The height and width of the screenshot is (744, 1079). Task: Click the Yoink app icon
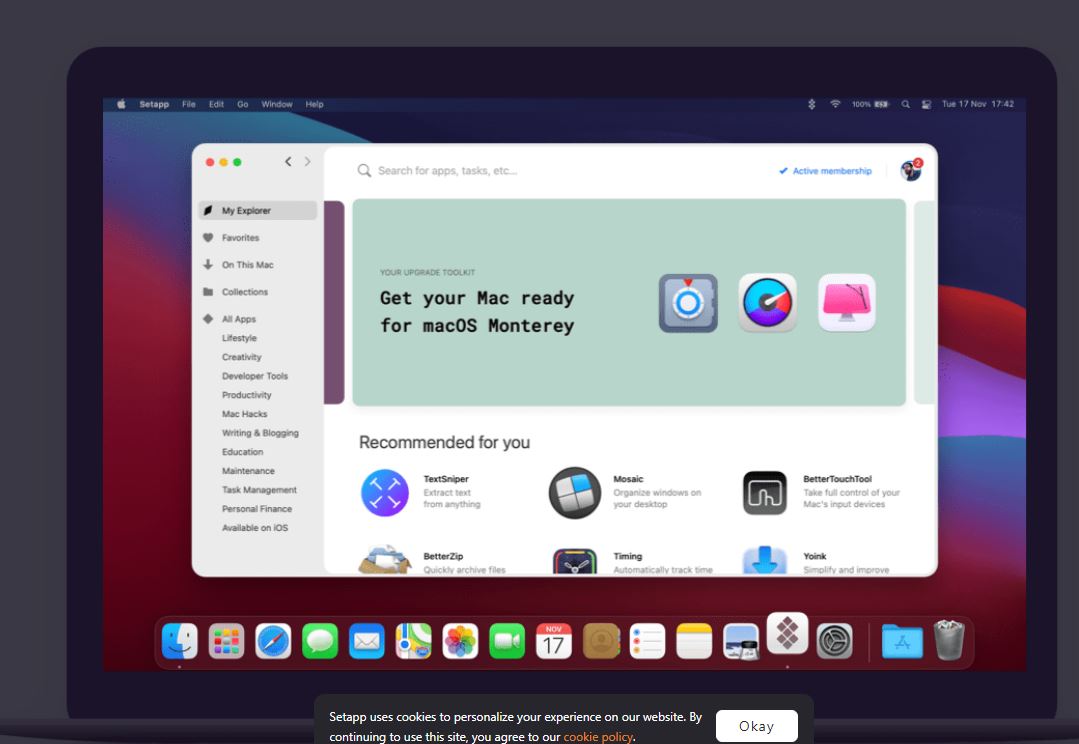click(765, 560)
